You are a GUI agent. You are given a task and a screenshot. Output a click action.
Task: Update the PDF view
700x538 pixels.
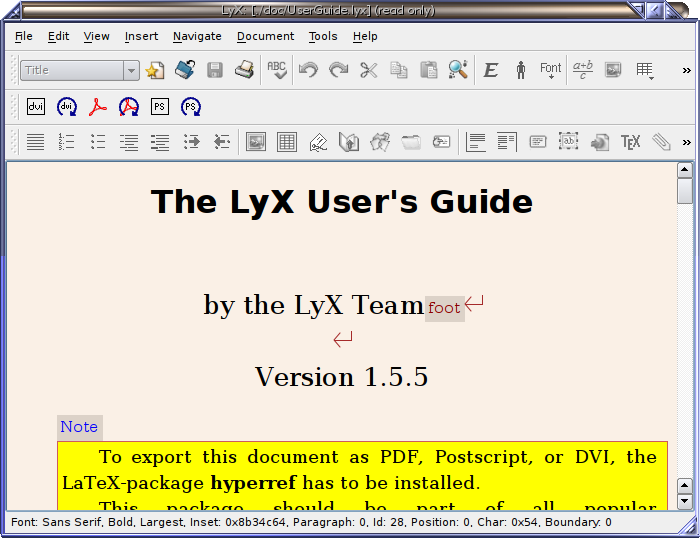tap(129, 107)
